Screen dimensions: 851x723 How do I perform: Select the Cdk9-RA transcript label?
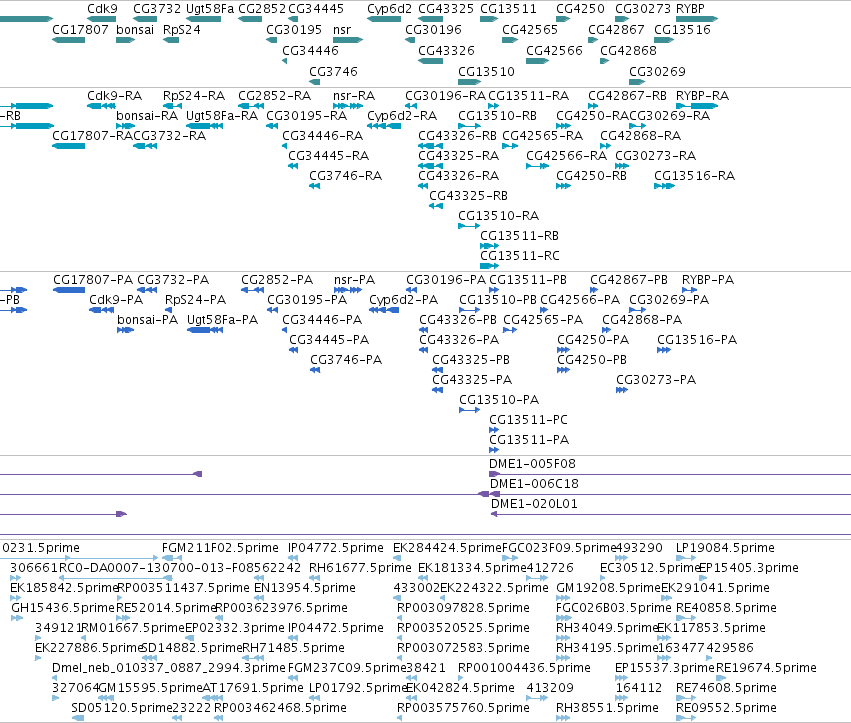point(115,96)
